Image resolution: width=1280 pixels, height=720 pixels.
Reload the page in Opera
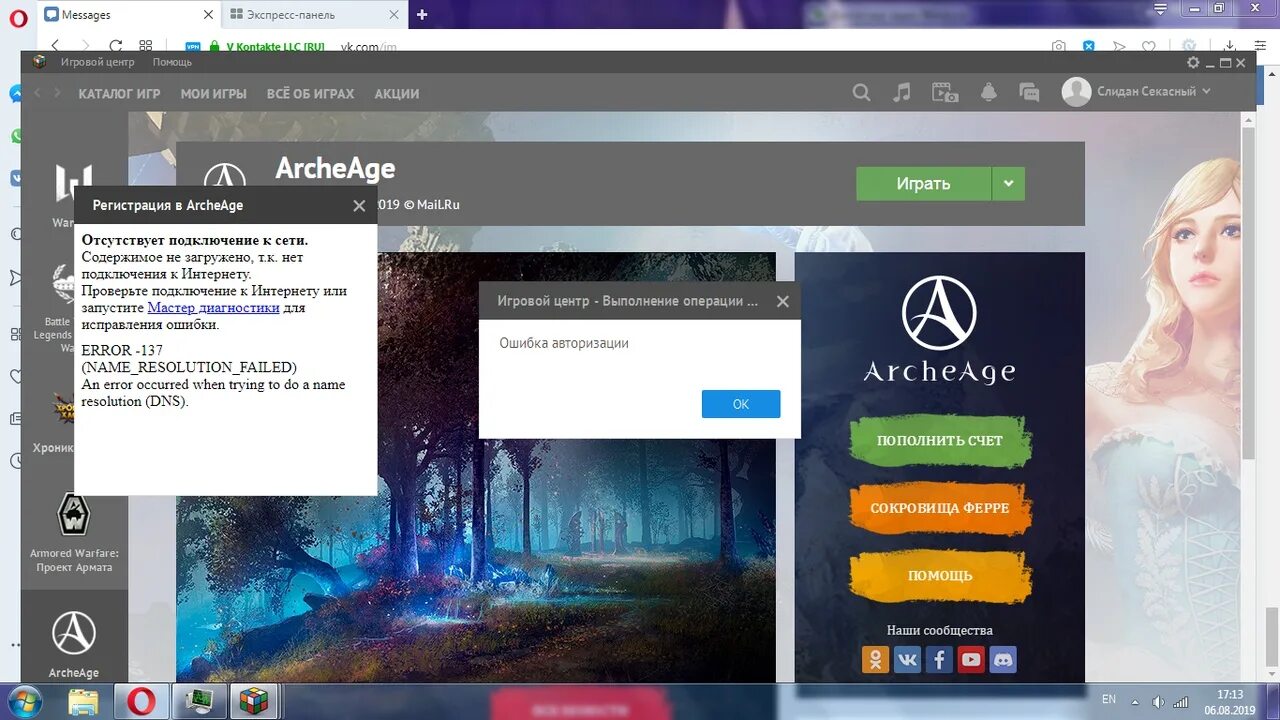116,46
